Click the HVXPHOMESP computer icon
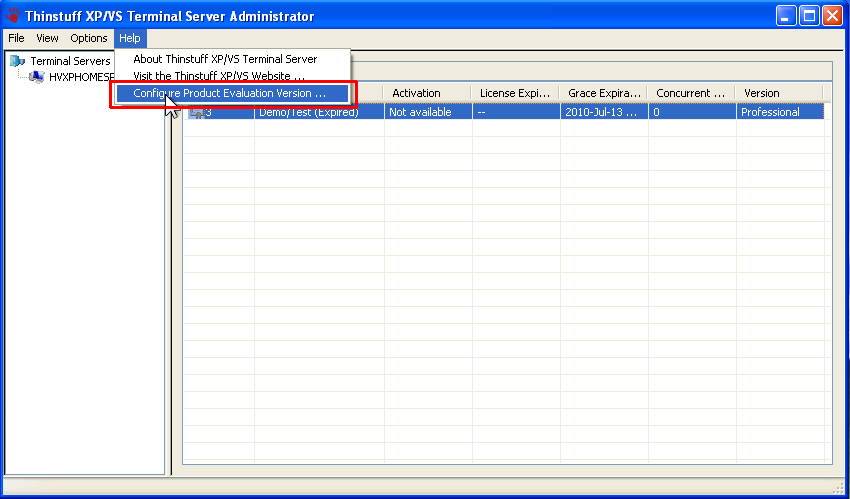Viewport: 850px width, 499px height. pos(37,77)
